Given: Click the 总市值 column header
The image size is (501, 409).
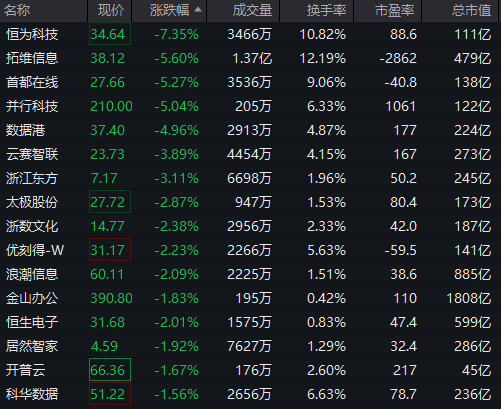Looking at the screenshot, I should [471, 10].
